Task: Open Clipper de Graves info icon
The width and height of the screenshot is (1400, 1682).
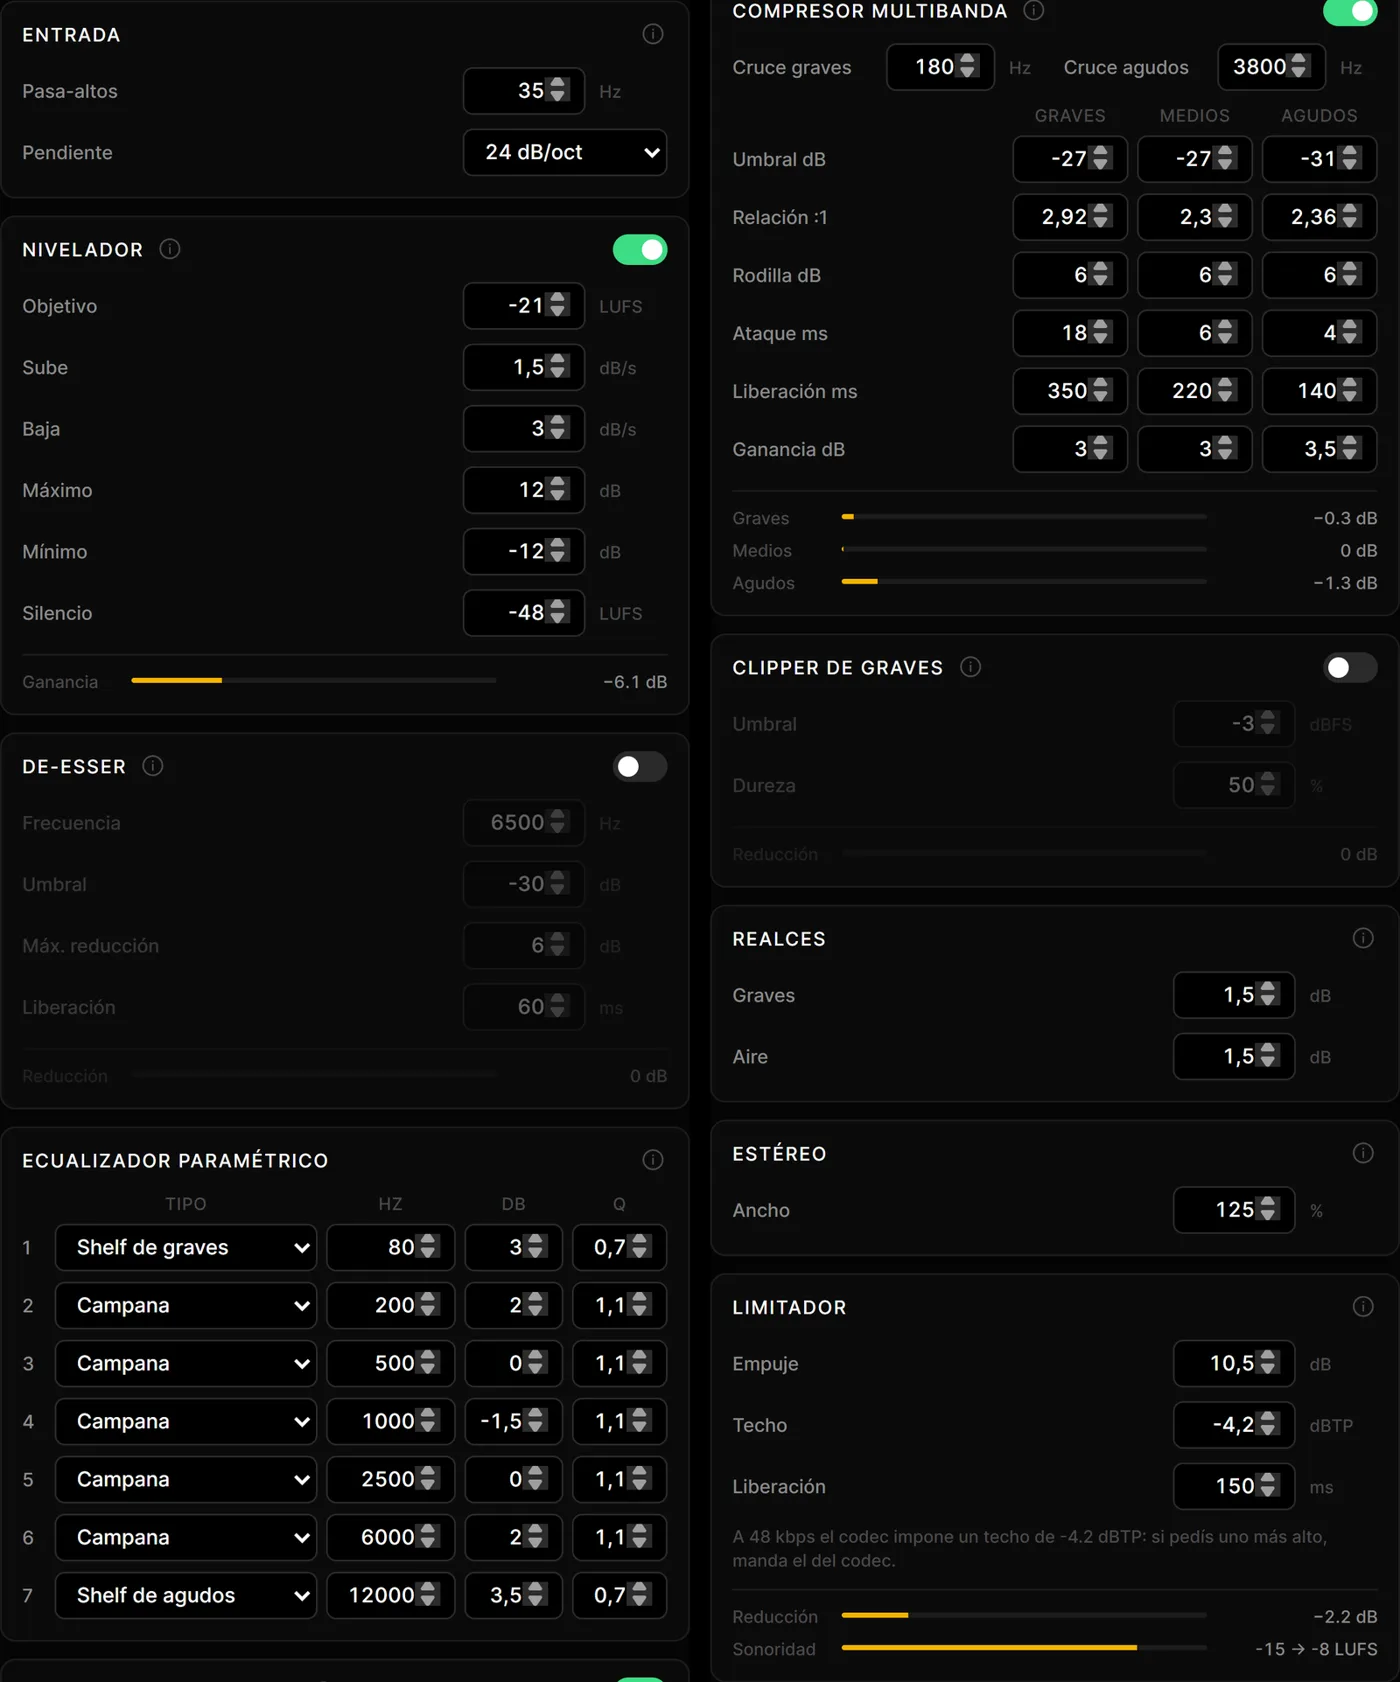Action: click(x=971, y=667)
